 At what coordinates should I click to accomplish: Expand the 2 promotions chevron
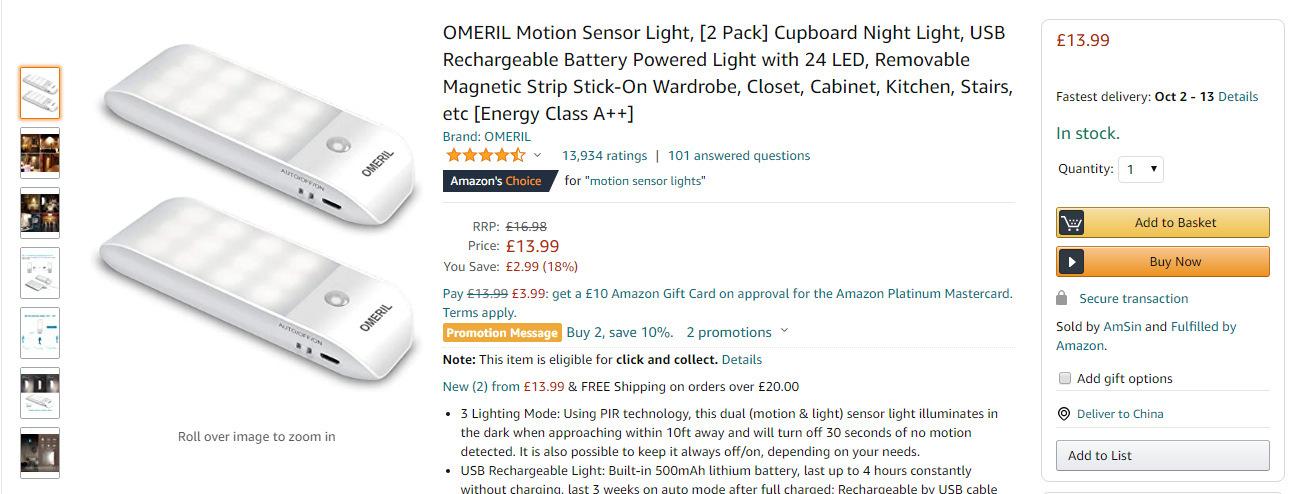tap(784, 332)
